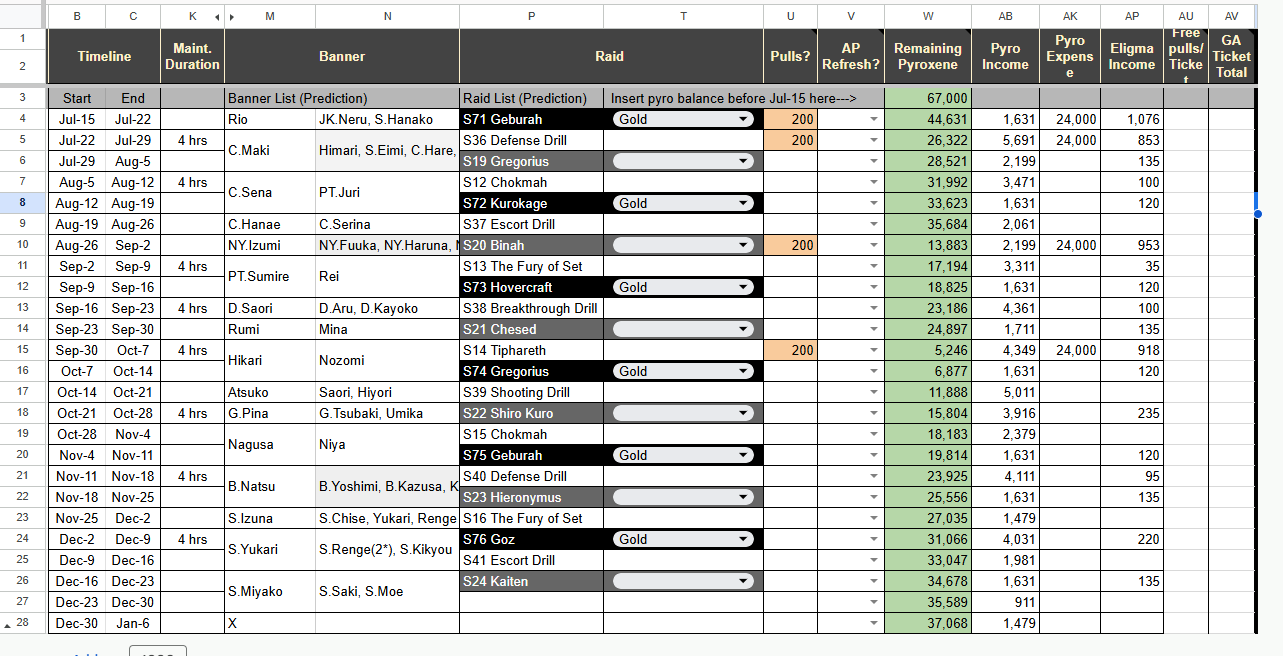Click the Raid List (Prediction) cell
The image size is (1283, 656).
coord(531,98)
